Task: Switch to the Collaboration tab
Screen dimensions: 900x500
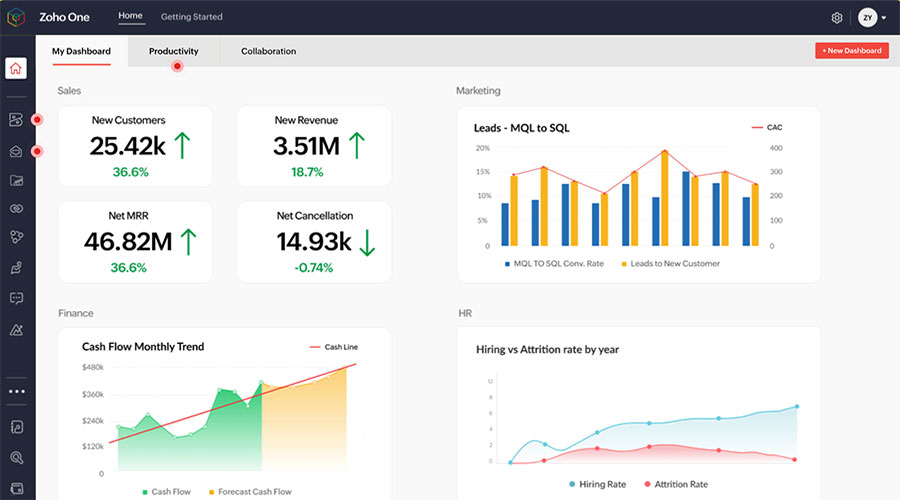Action: click(268, 51)
